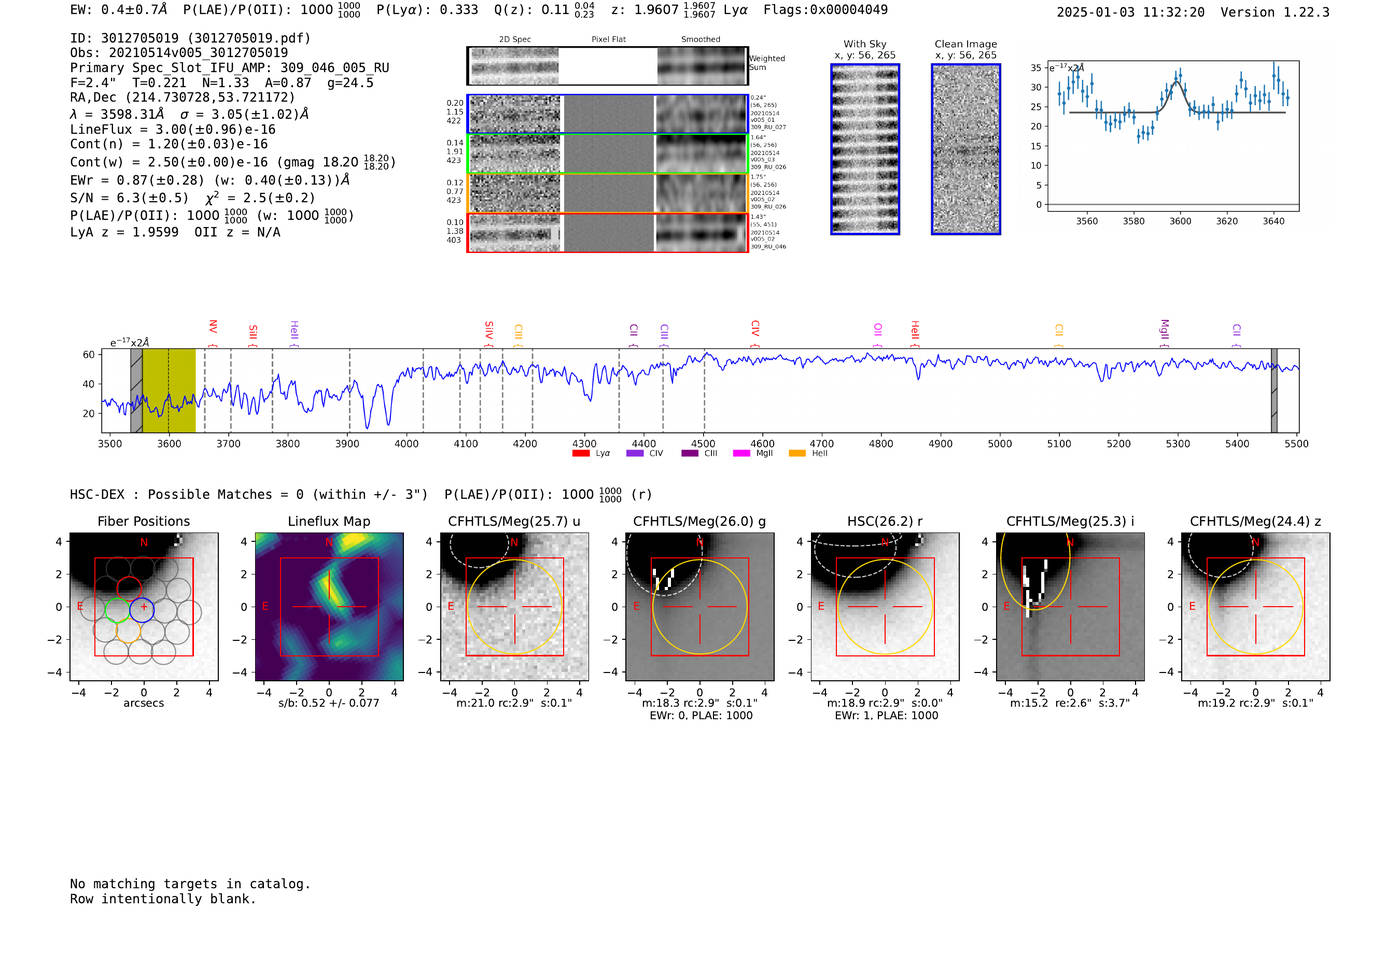Click the Weighted Sum 2D spectrum row
1400x953 pixels.
tap(608, 66)
